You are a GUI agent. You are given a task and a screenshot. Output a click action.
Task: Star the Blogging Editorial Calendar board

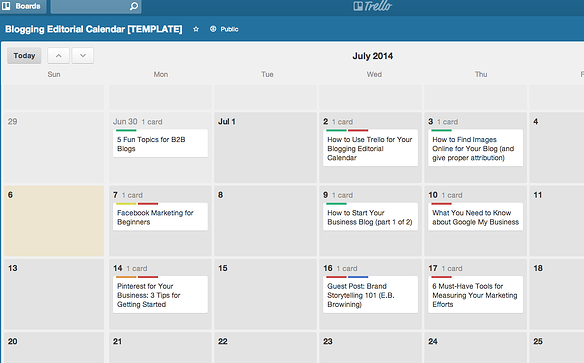(196, 29)
